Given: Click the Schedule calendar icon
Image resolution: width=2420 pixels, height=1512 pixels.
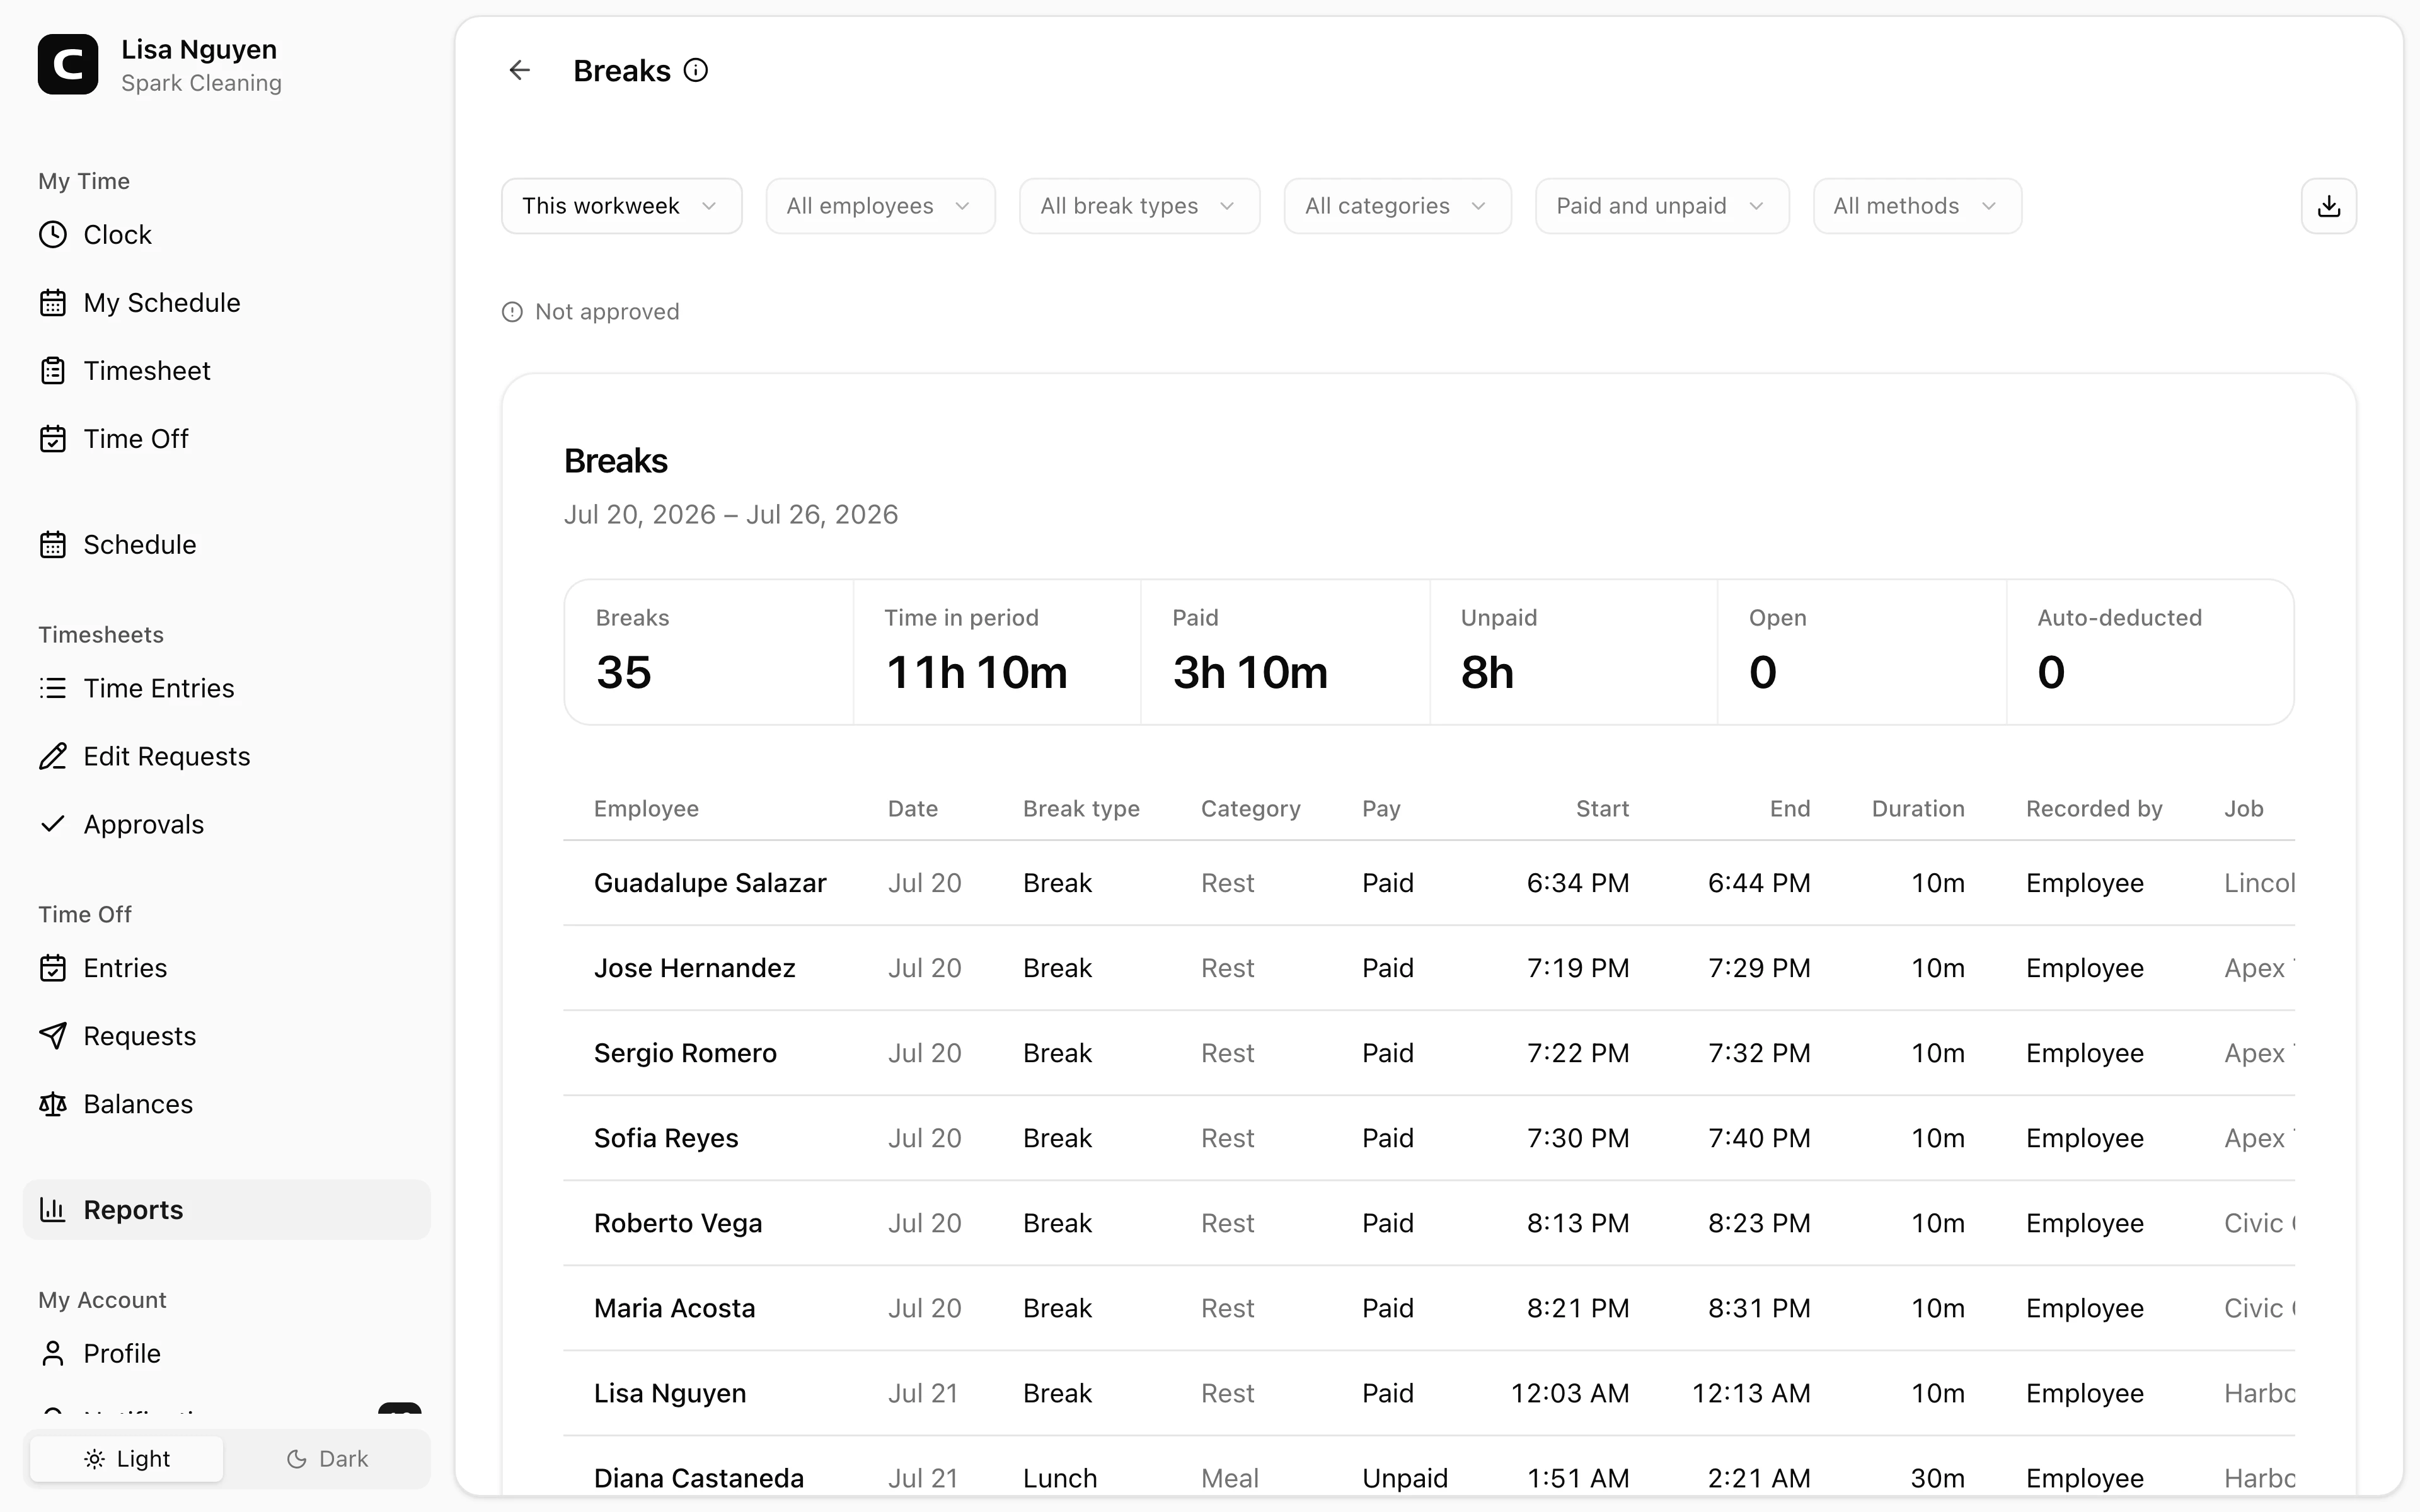Looking at the screenshot, I should tap(53, 545).
